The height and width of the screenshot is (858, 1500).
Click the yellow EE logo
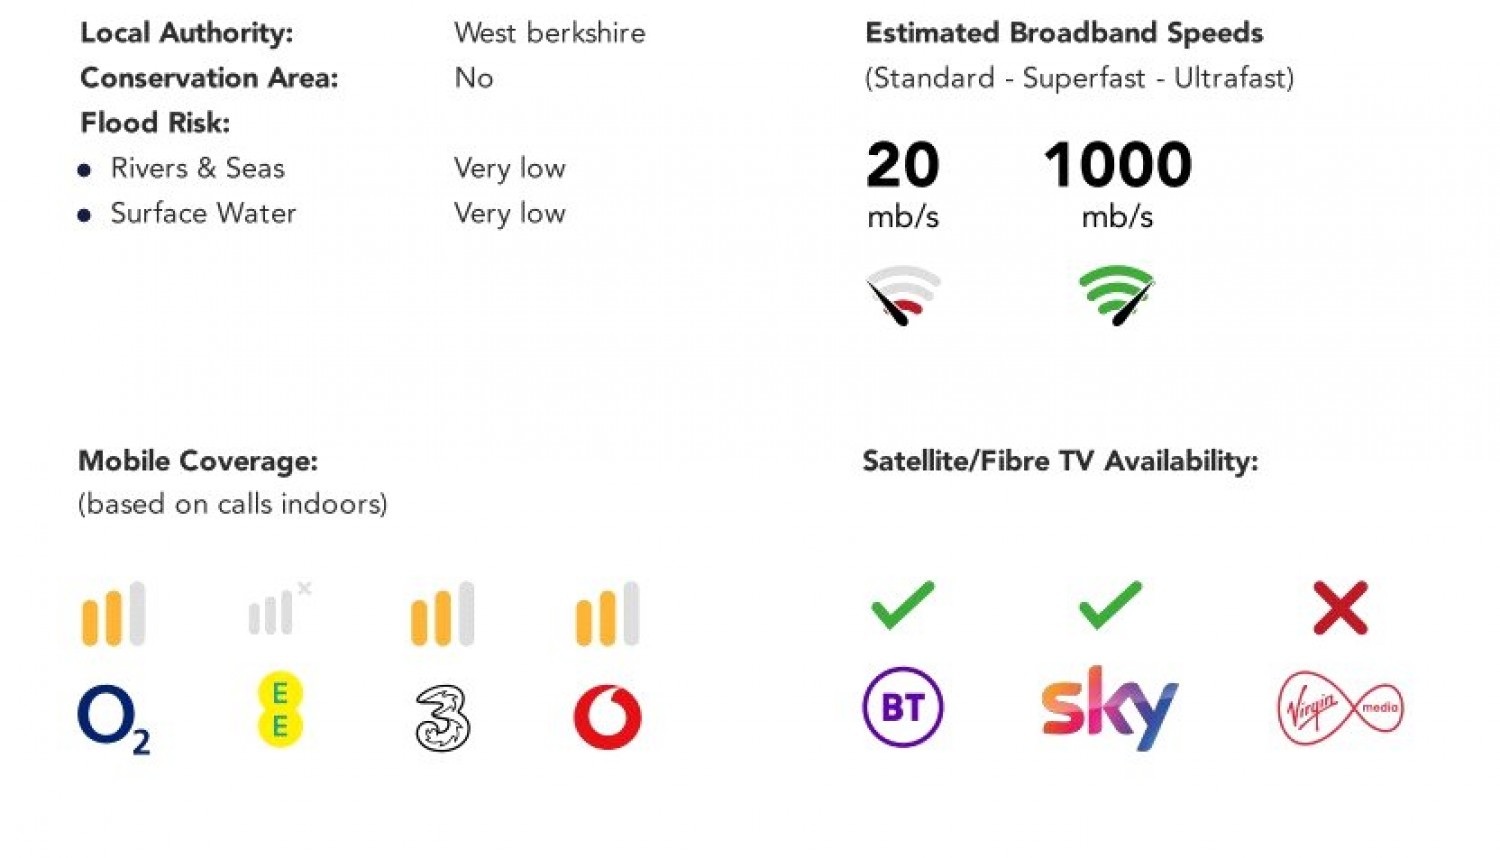coord(280,709)
